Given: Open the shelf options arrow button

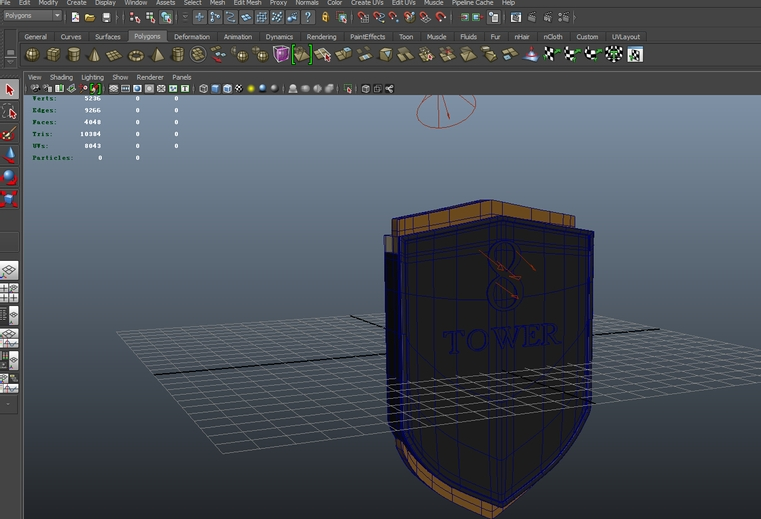Looking at the screenshot, I should click(x=10, y=62).
